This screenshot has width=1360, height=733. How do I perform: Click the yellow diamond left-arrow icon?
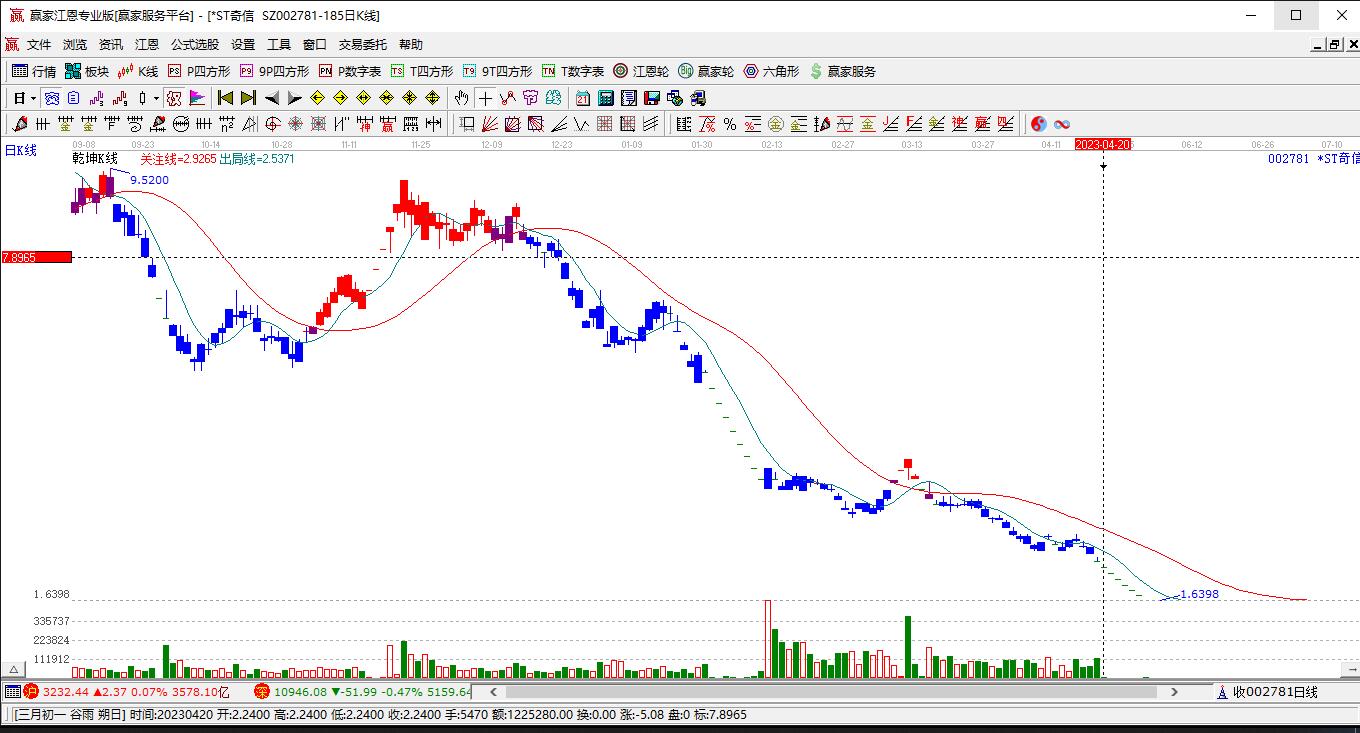pyautogui.click(x=317, y=98)
